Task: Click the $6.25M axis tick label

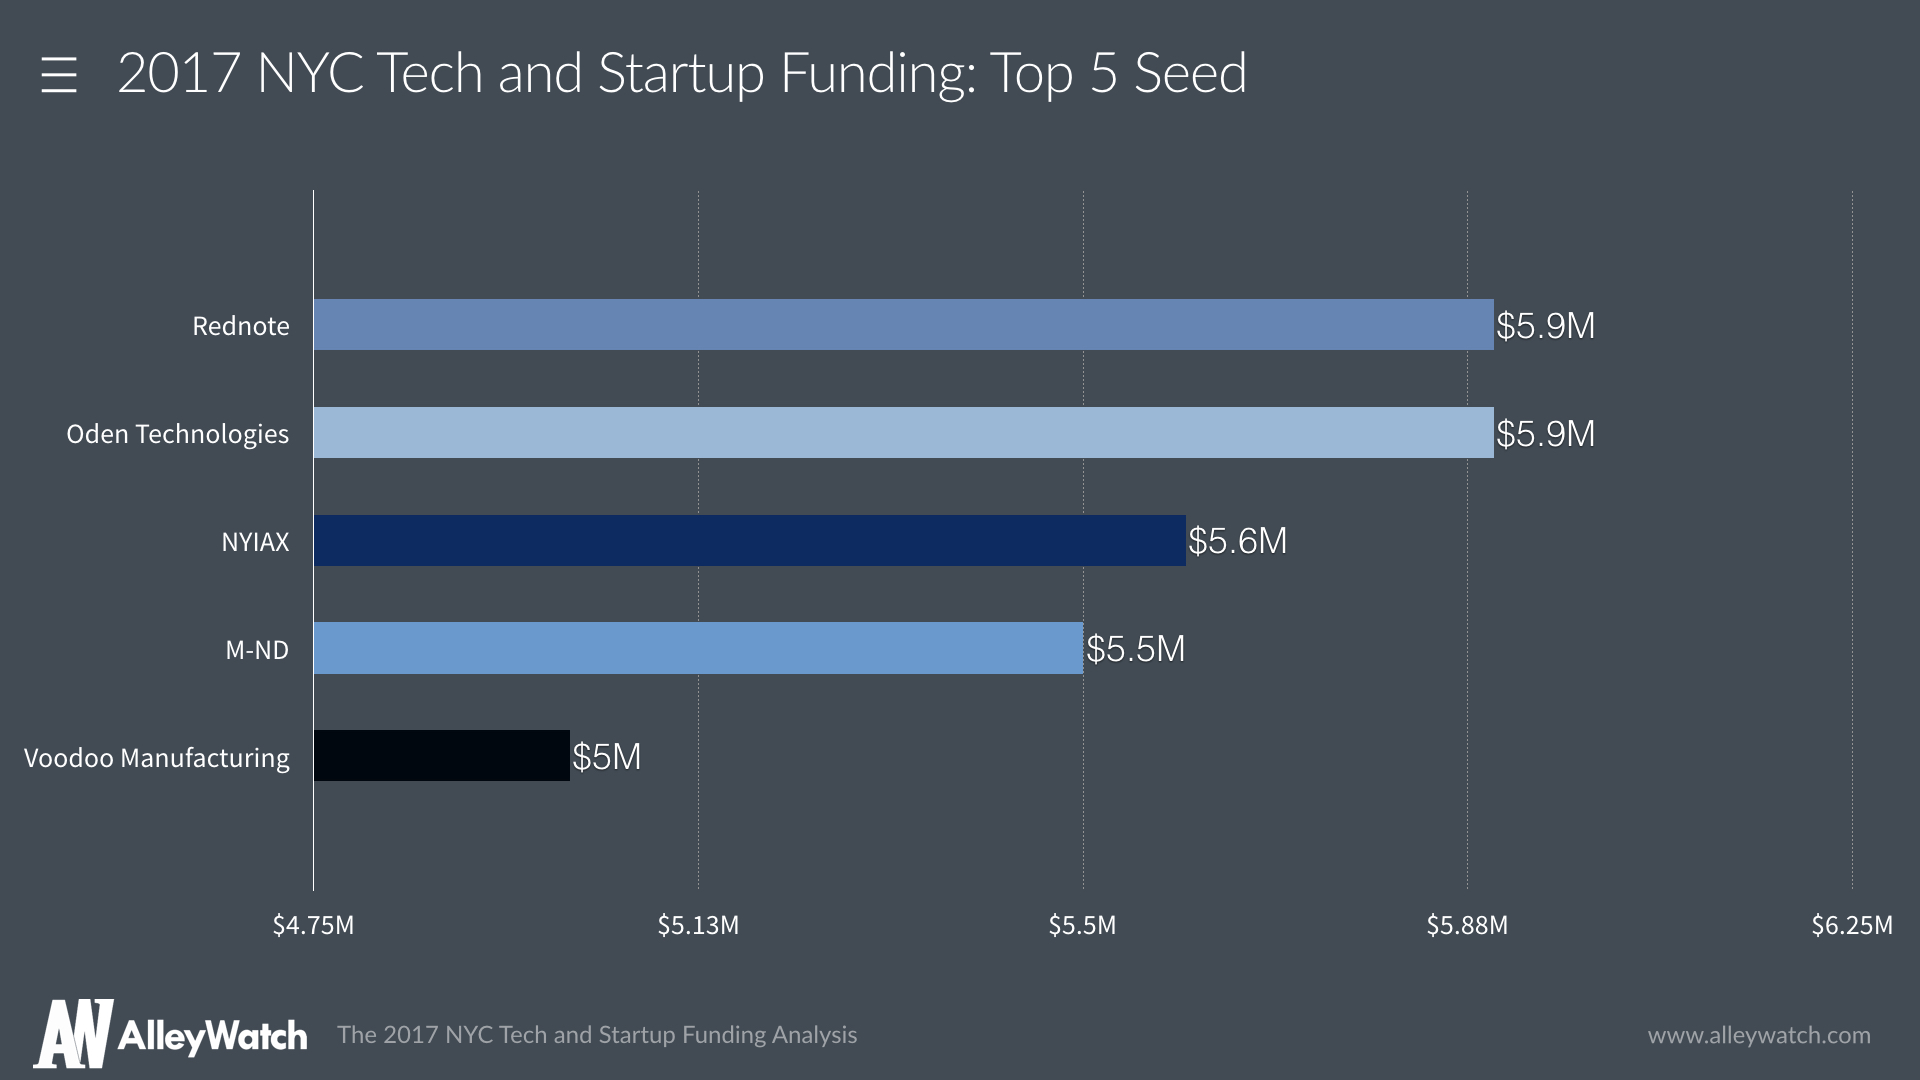Action: point(1851,925)
